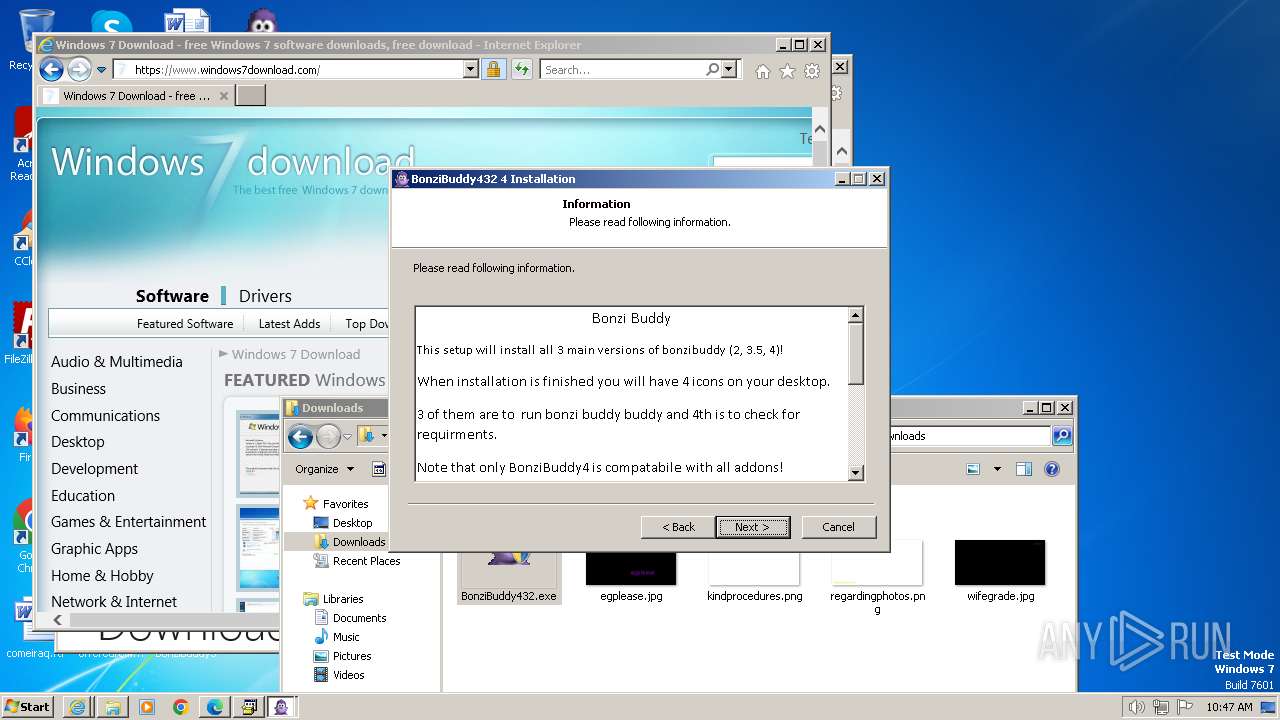Screen dimensions: 1280x720
Task: Open the Windows Start menu
Action: click(x=27, y=706)
